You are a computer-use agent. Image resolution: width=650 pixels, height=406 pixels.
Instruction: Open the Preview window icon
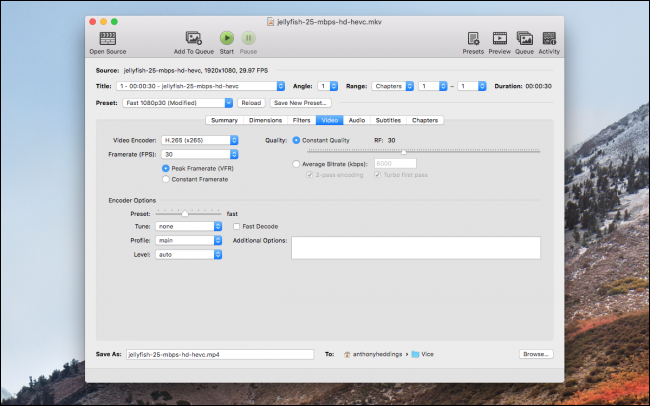[x=499, y=38]
